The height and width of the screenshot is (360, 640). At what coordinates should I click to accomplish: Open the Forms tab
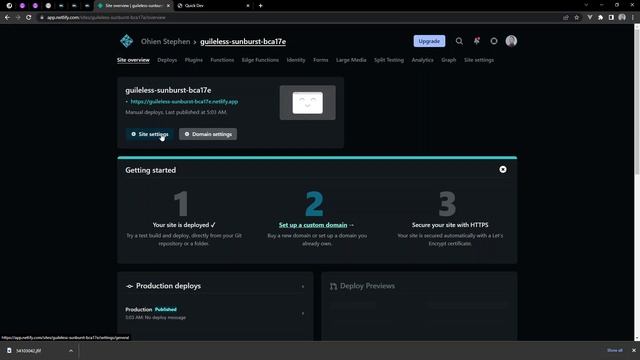[320, 60]
